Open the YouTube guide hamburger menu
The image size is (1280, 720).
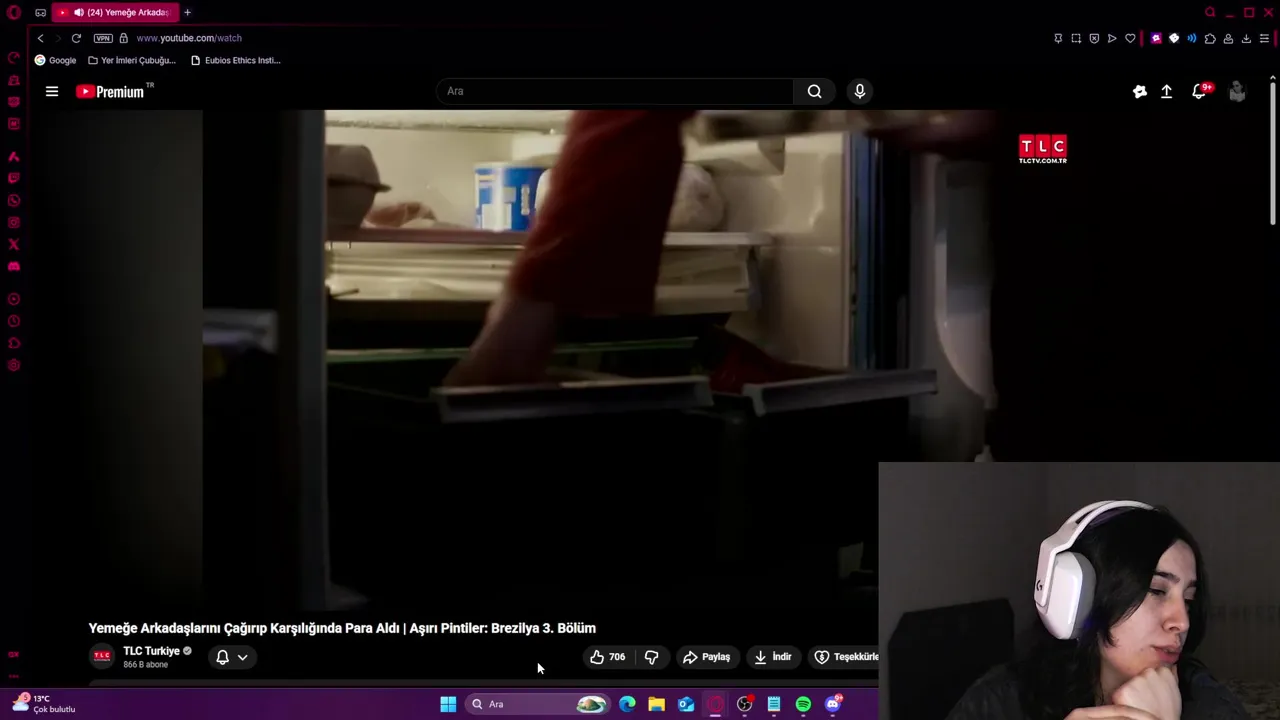(52, 91)
